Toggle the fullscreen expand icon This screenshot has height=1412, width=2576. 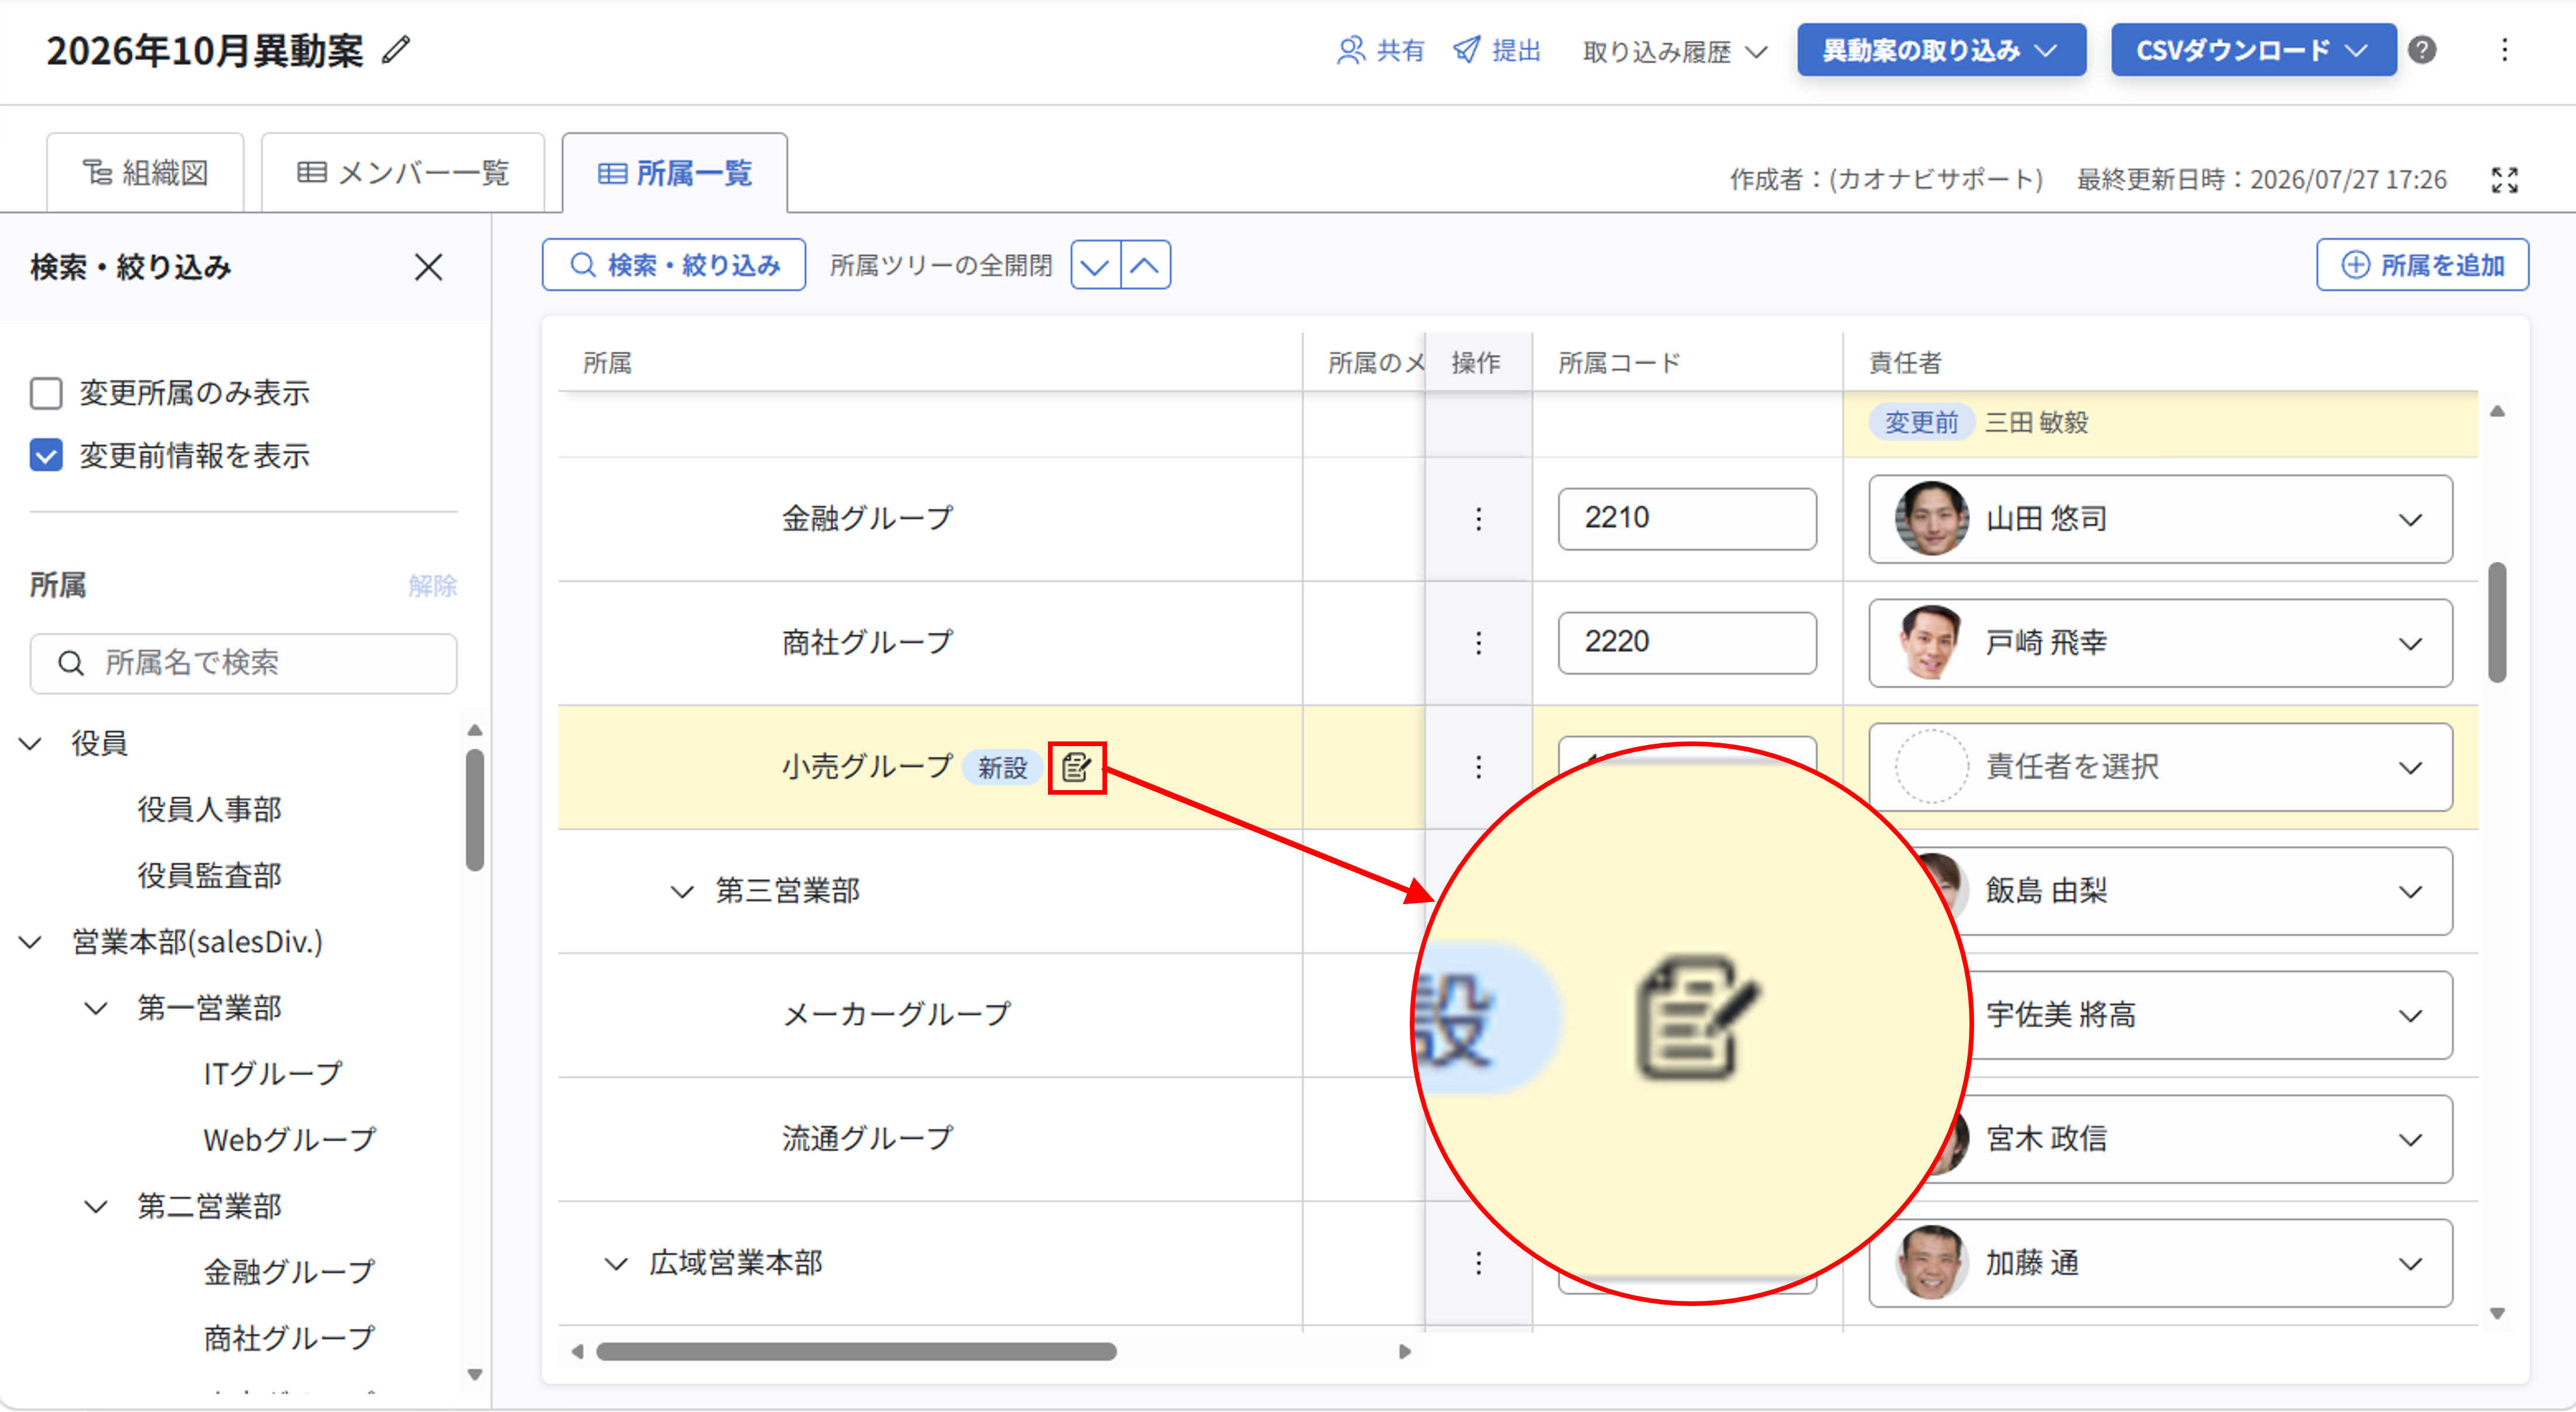point(2504,180)
